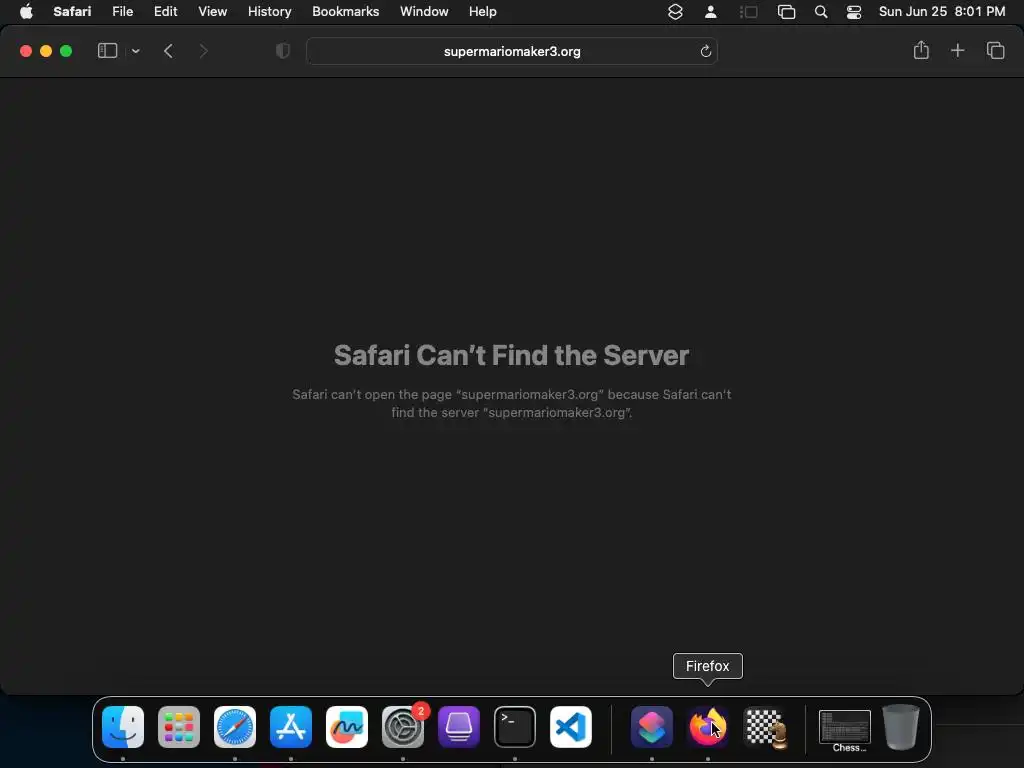This screenshot has height=768, width=1024.
Task: Open the Safari menu
Action: pos(72,12)
